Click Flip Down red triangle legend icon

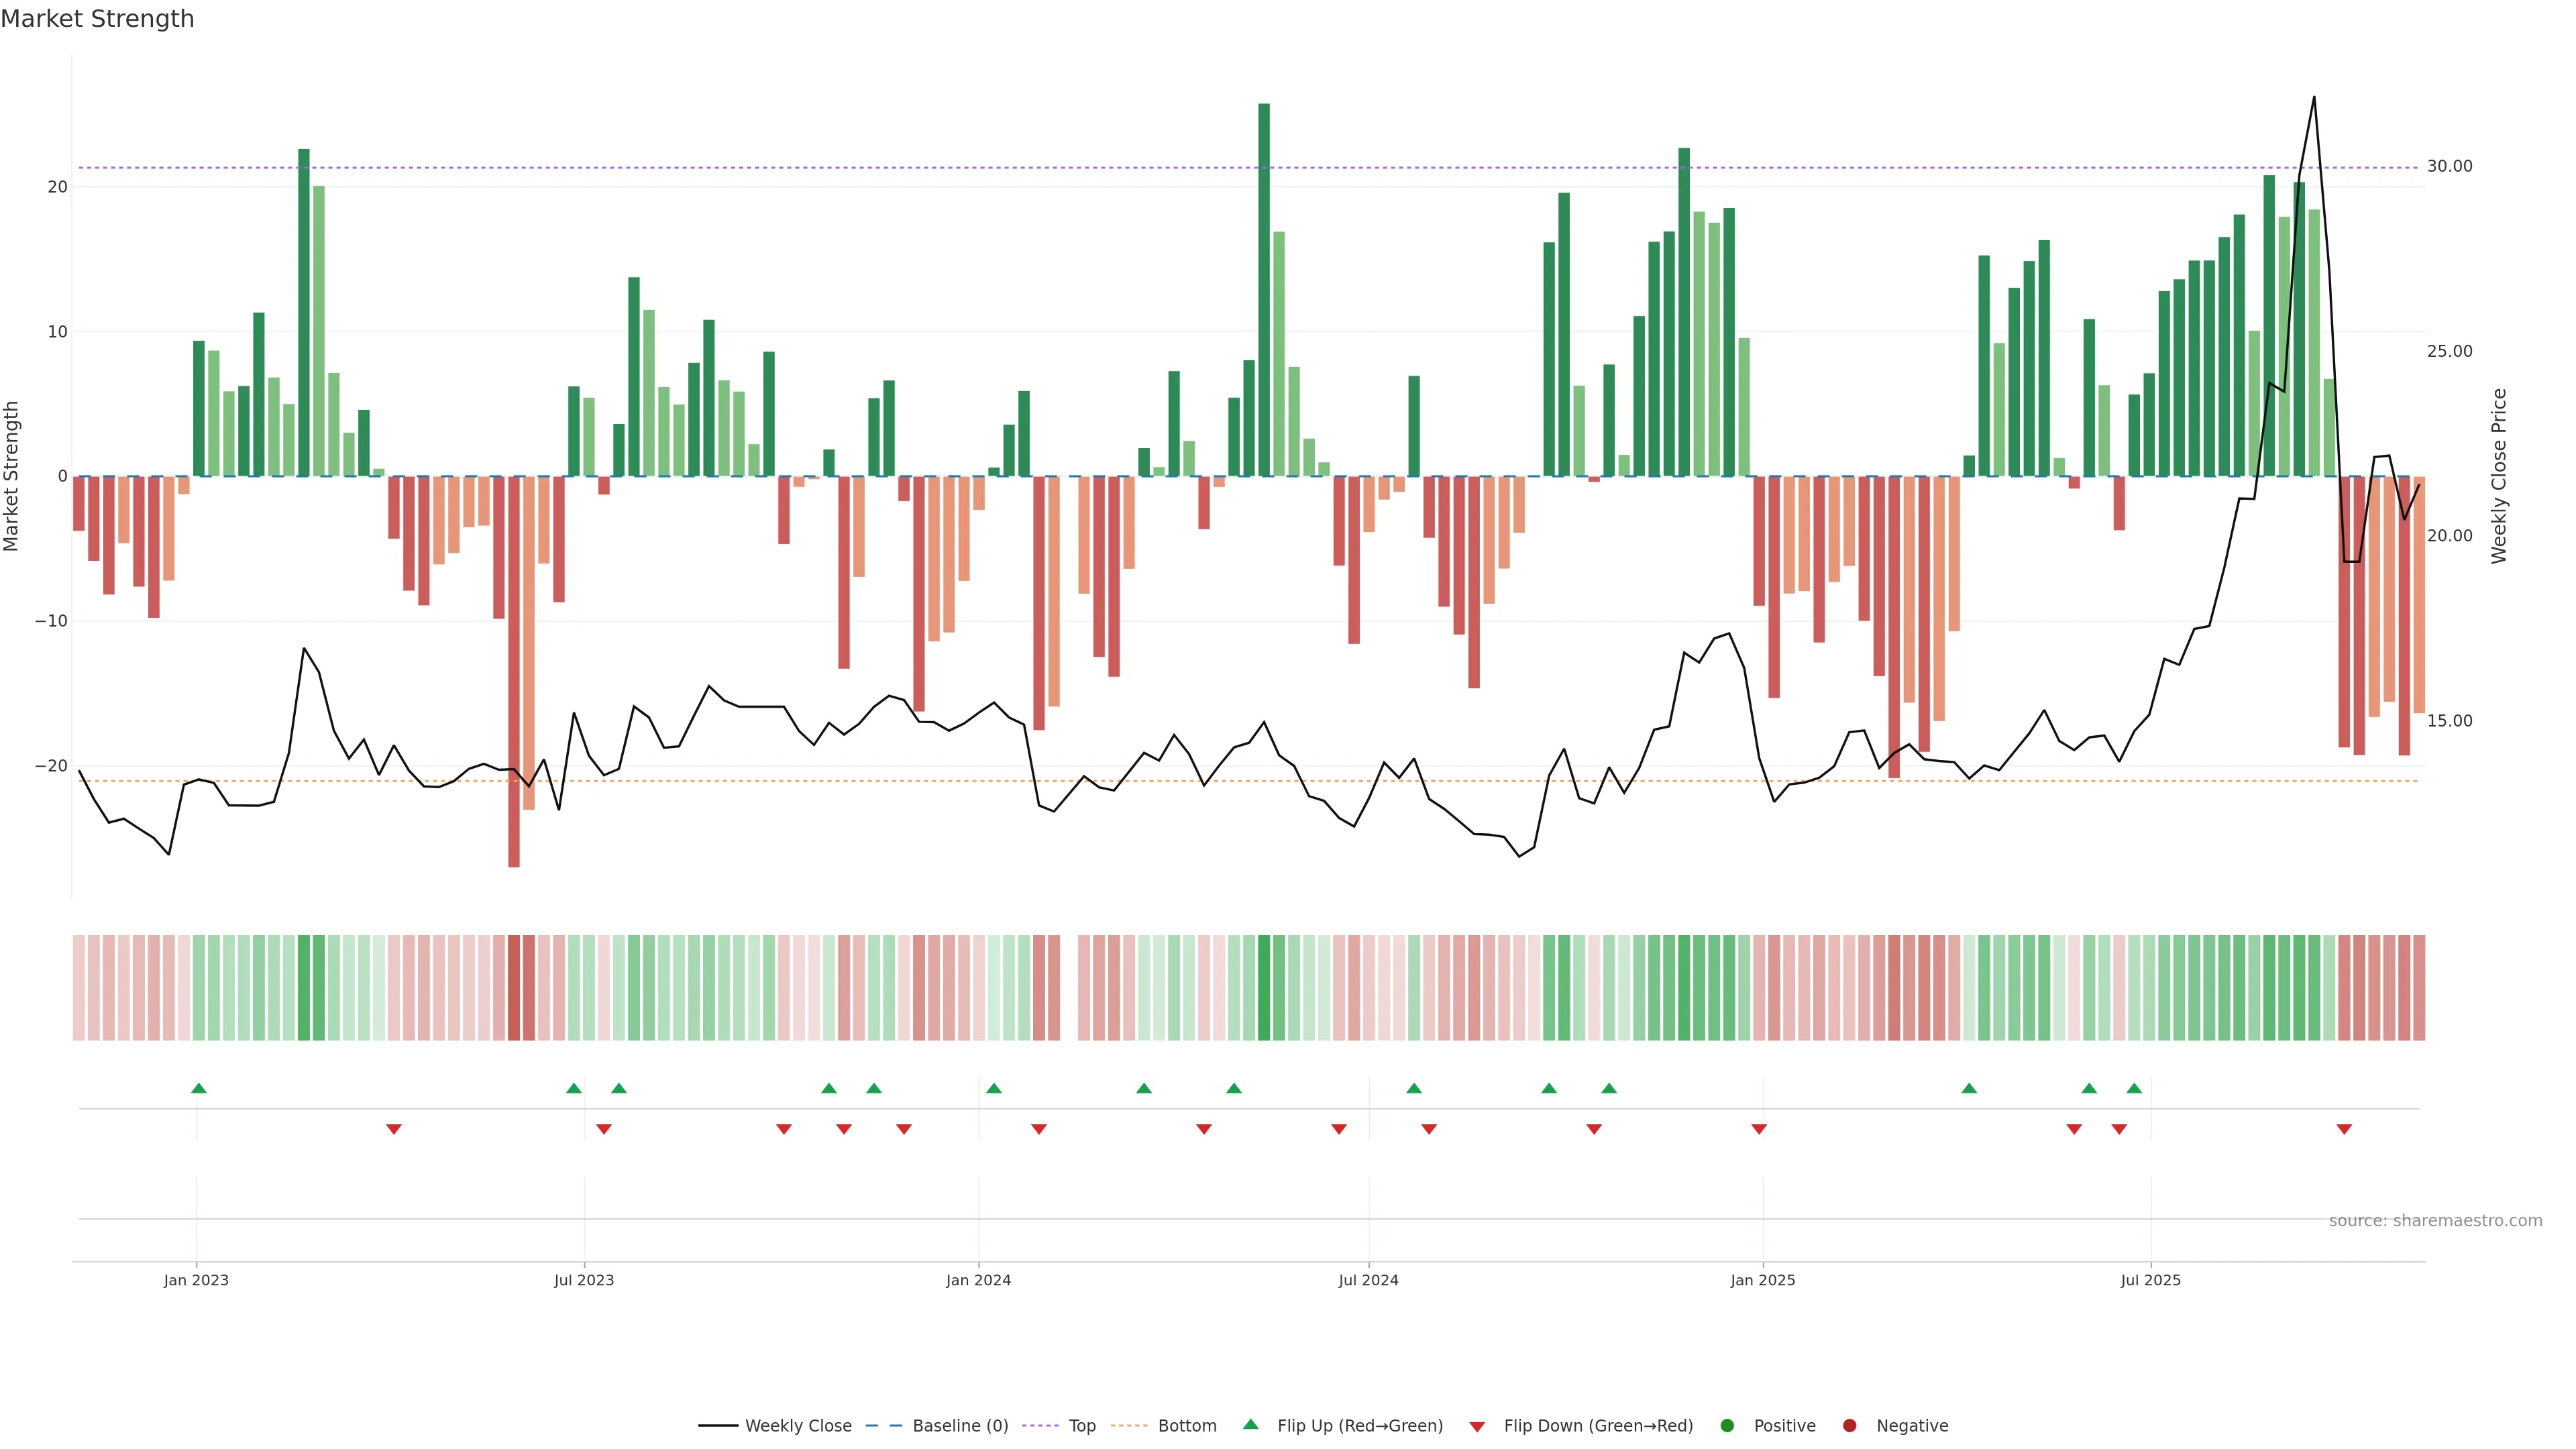[x=1477, y=1427]
